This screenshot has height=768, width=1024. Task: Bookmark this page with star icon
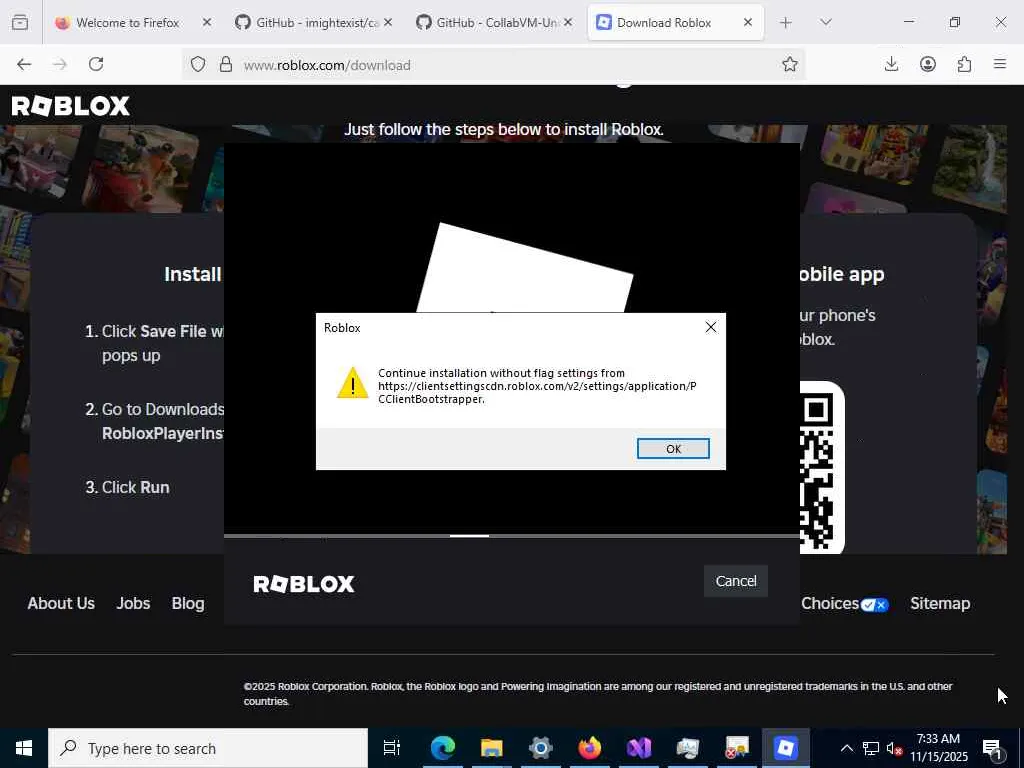[790, 64]
